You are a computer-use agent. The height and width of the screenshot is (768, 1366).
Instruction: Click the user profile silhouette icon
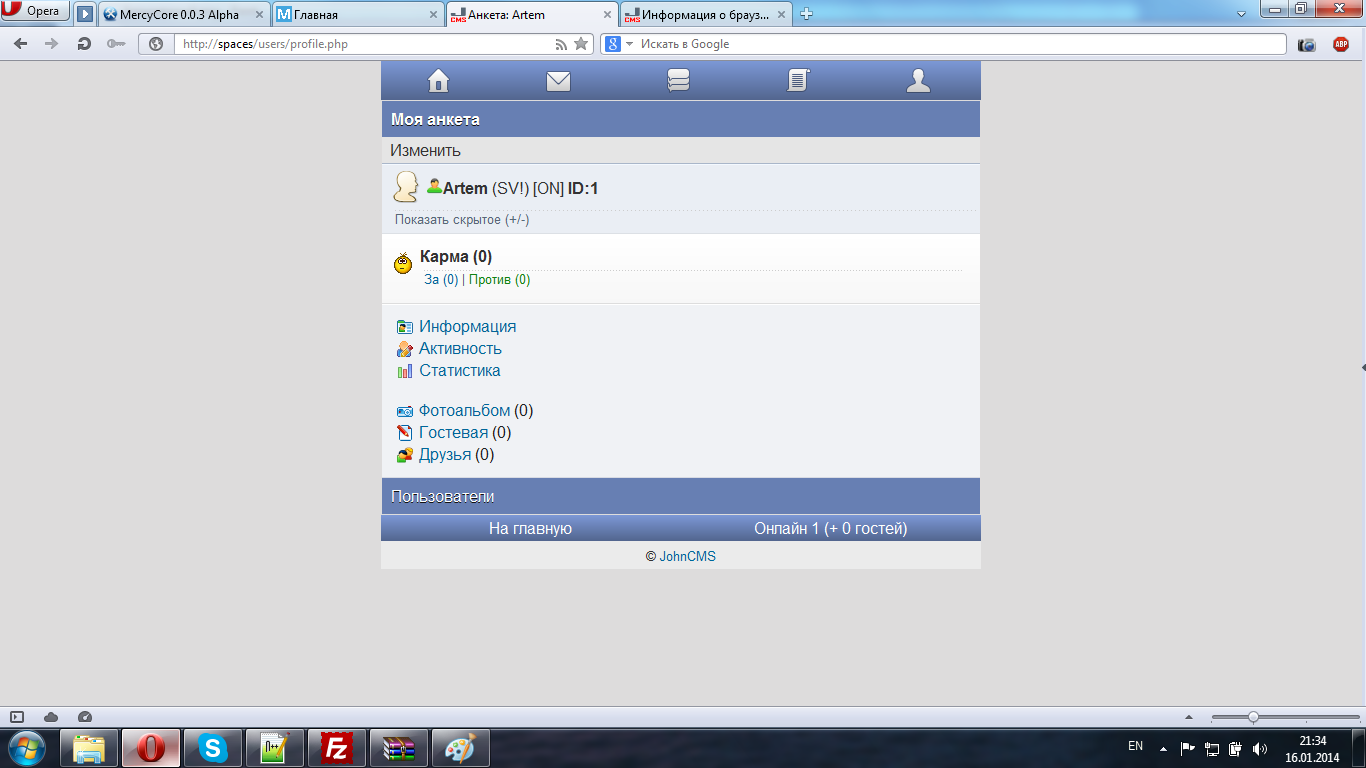point(918,81)
